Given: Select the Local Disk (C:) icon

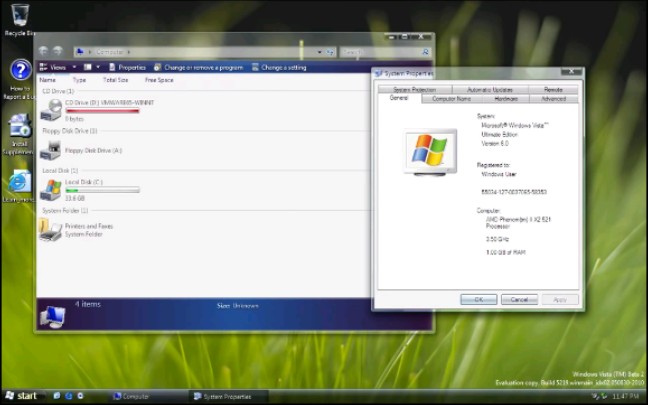Looking at the screenshot, I should click(51, 190).
